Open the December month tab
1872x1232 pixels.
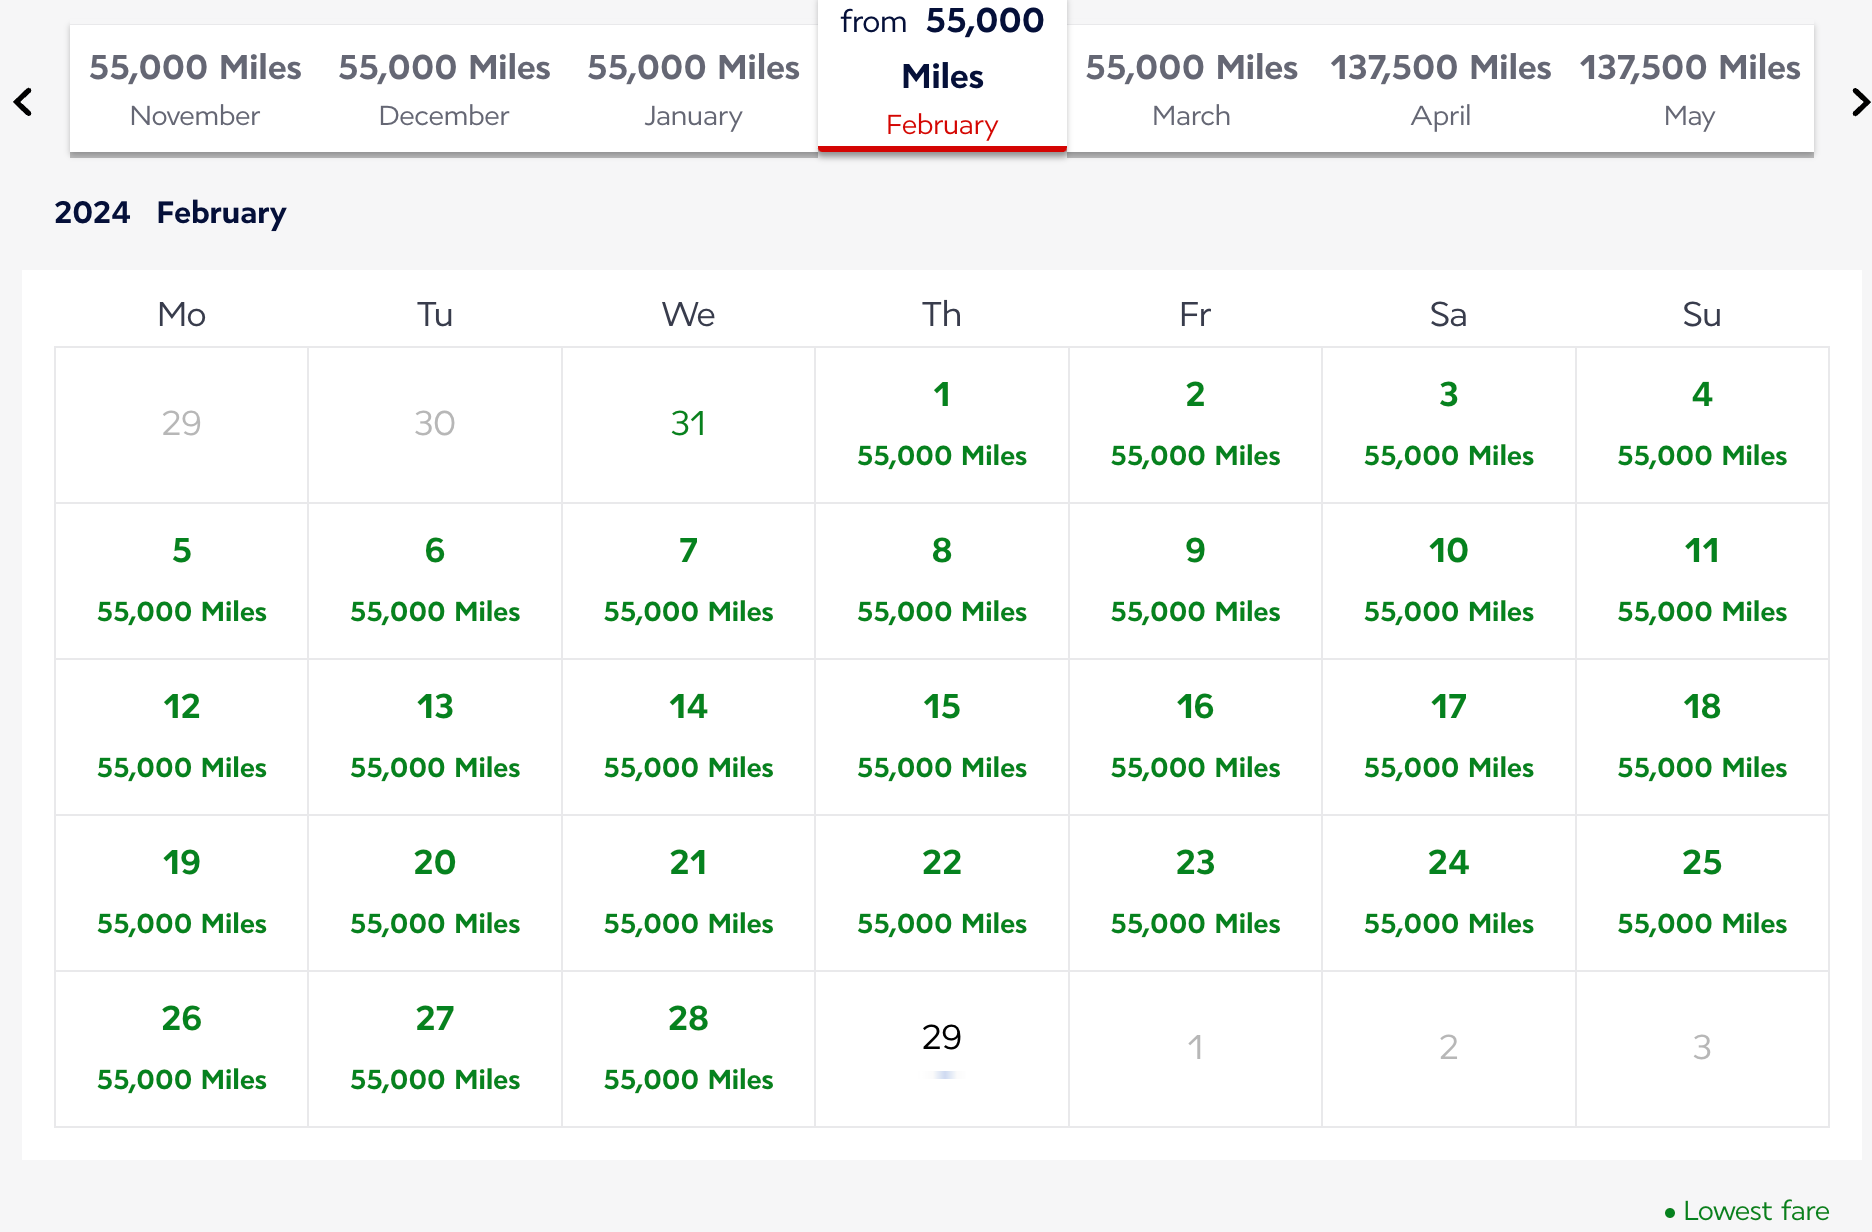click(444, 90)
